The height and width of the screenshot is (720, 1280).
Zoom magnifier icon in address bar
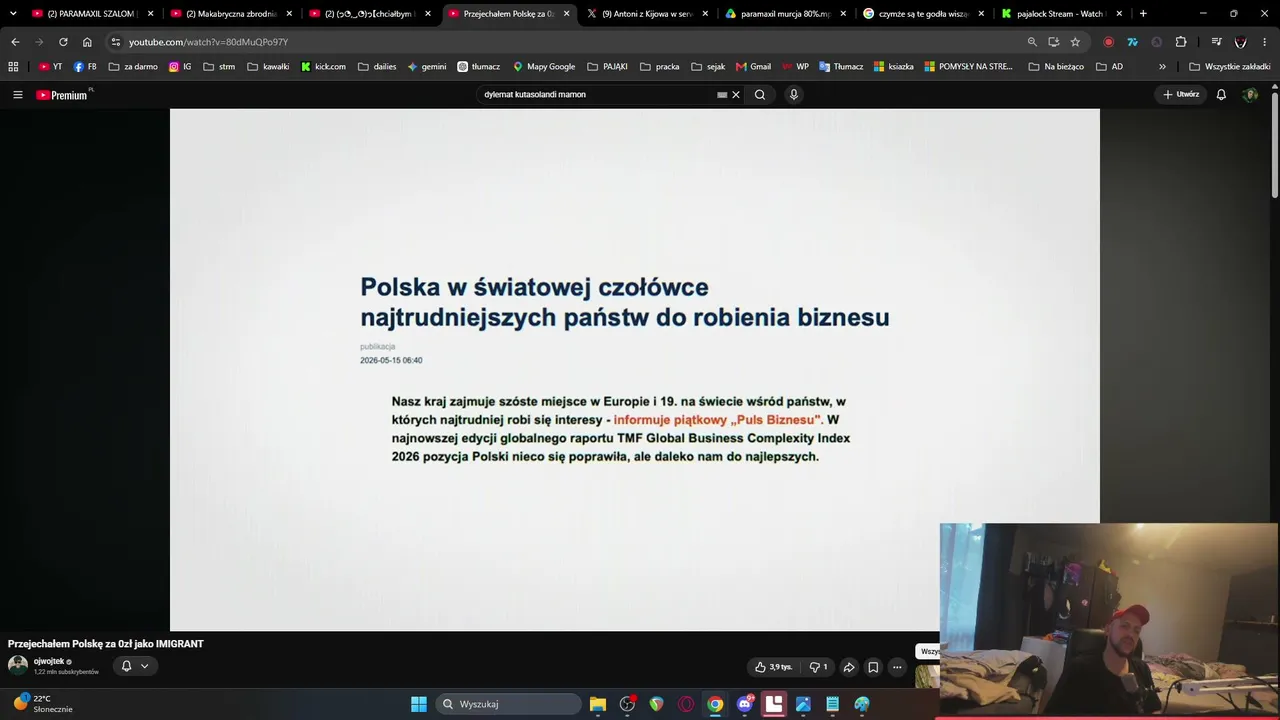pos(1032,42)
